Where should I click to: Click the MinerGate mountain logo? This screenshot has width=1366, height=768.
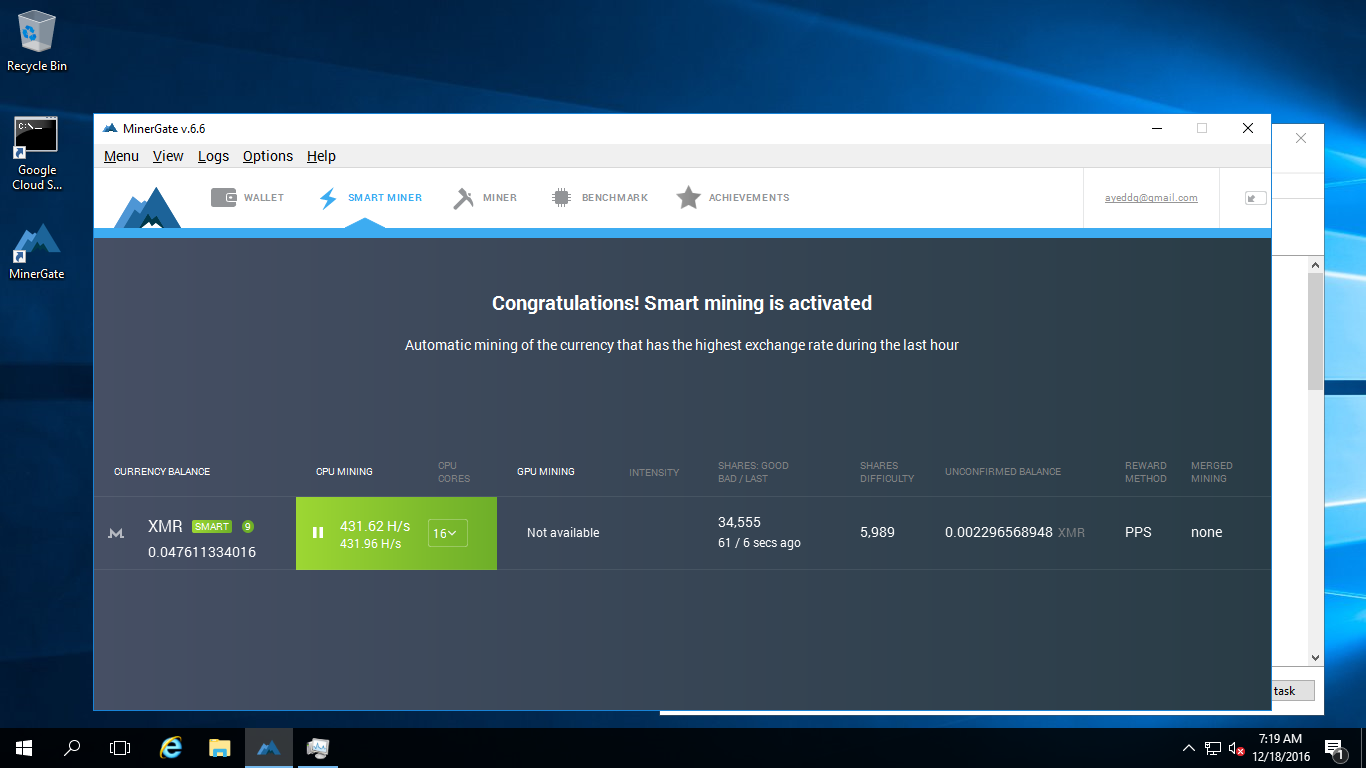147,206
